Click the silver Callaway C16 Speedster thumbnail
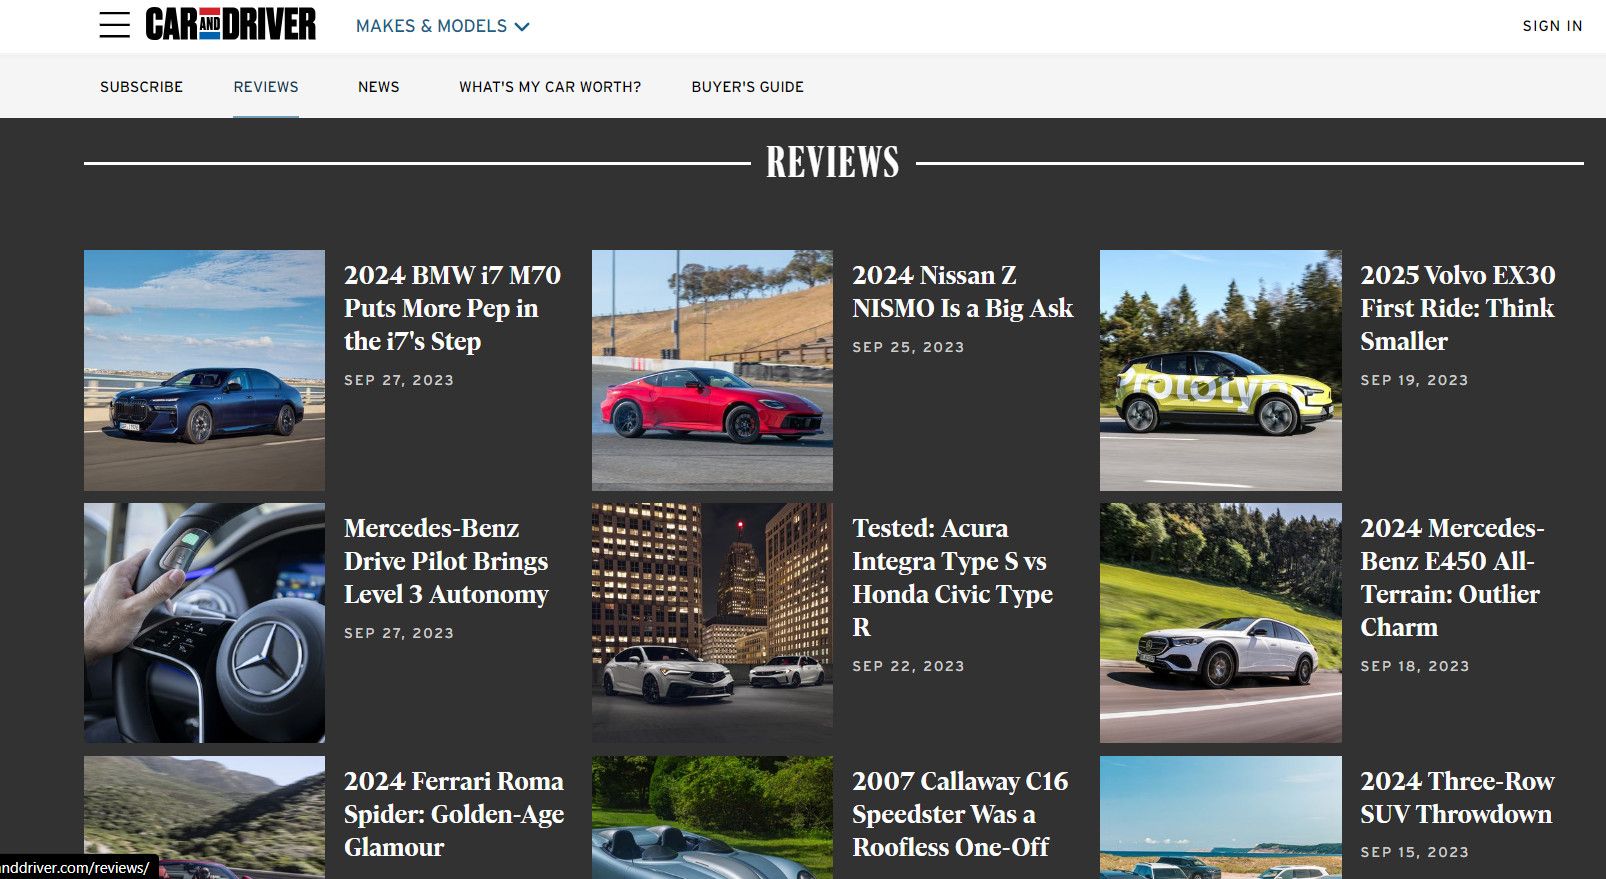 click(712, 817)
